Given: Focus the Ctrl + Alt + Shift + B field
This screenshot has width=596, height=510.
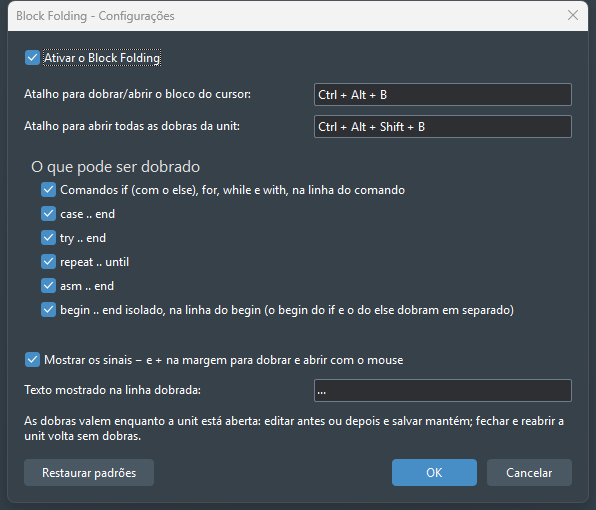Looking at the screenshot, I should [443, 127].
